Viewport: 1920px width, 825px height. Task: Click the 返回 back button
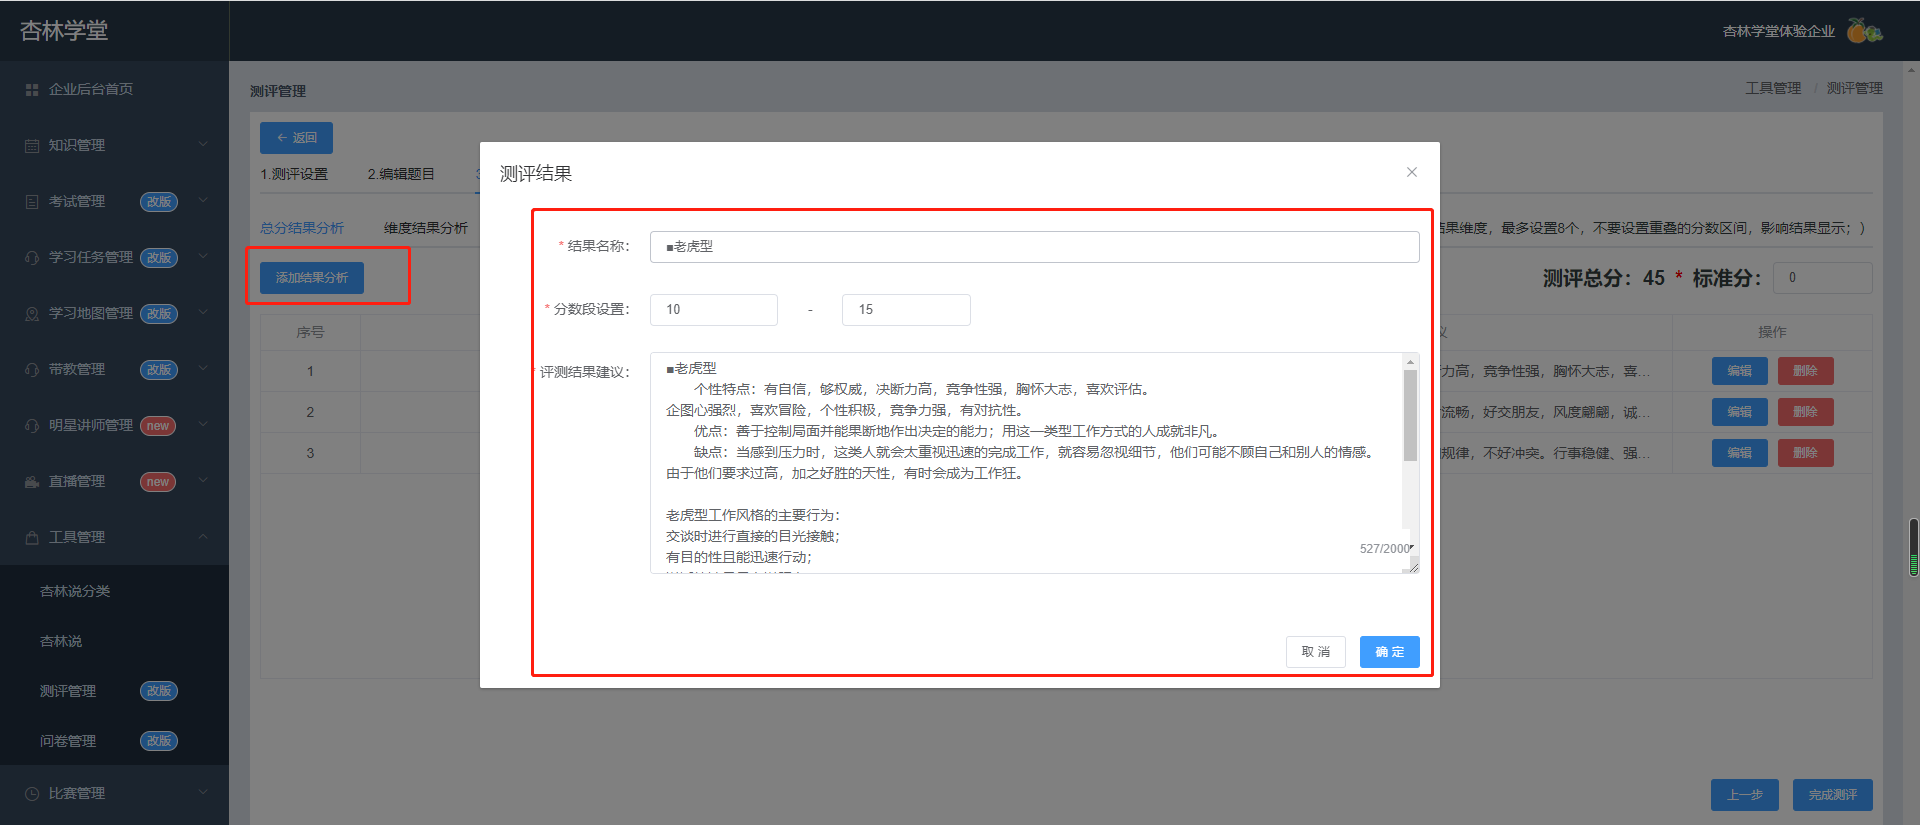tap(296, 138)
